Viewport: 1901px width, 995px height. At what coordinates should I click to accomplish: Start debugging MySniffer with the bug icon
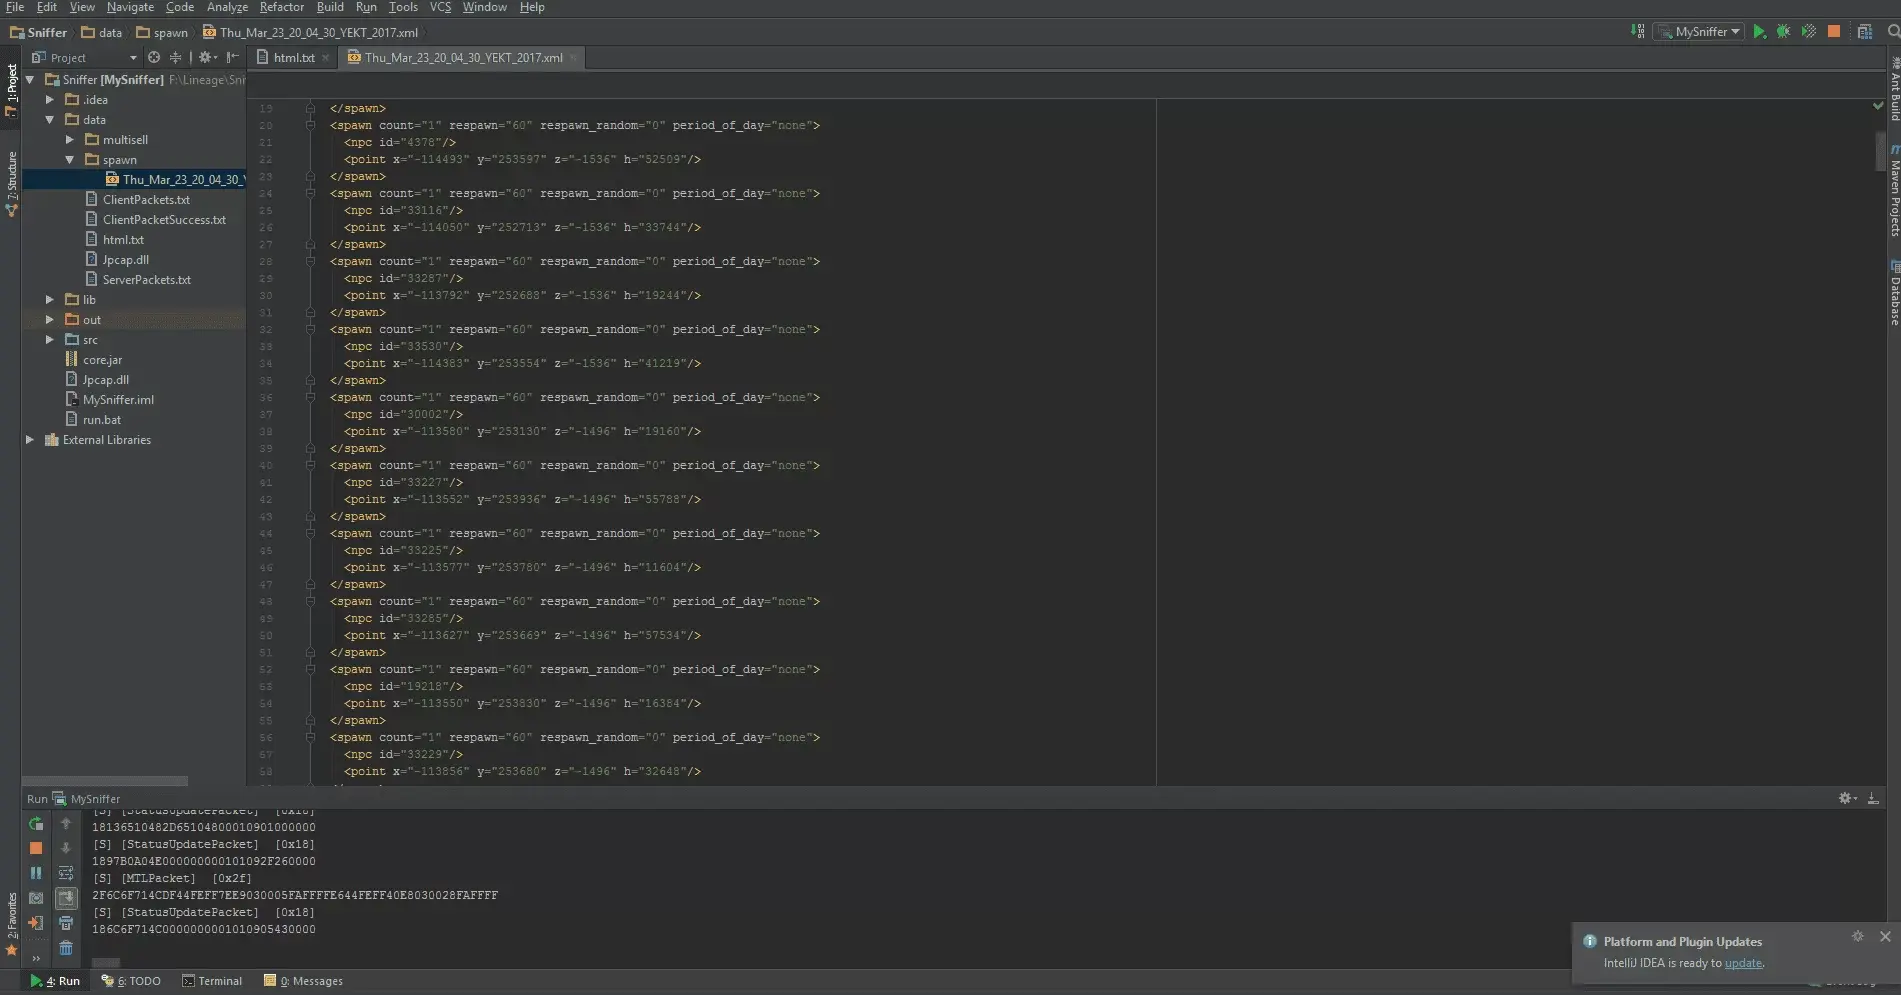[1783, 32]
